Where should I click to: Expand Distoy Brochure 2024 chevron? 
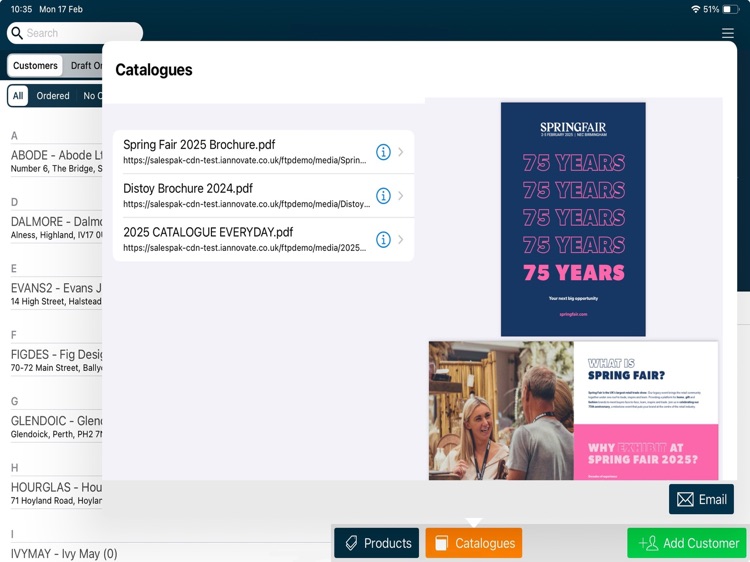401,196
